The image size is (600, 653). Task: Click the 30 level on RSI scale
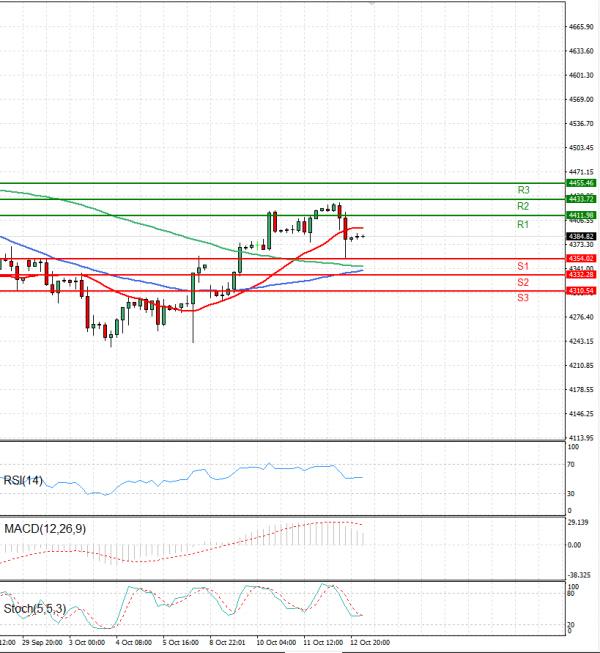coord(571,494)
